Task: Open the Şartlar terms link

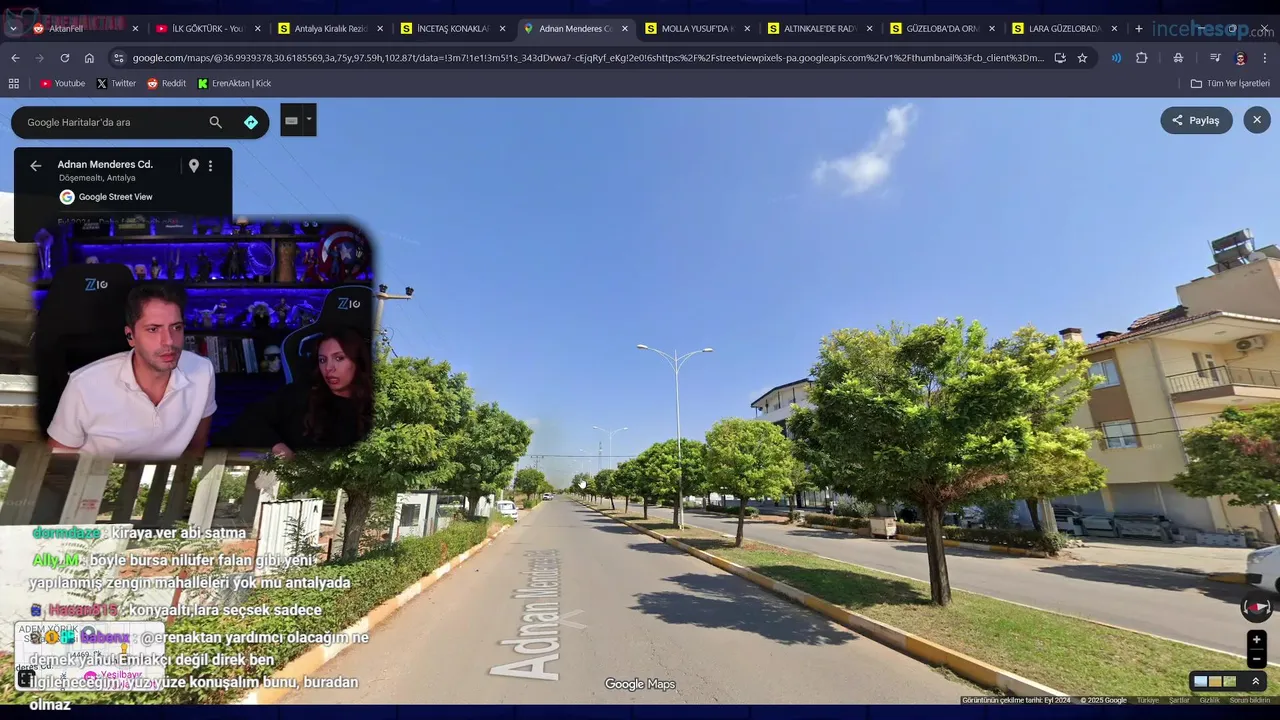Action: pos(1179,700)
